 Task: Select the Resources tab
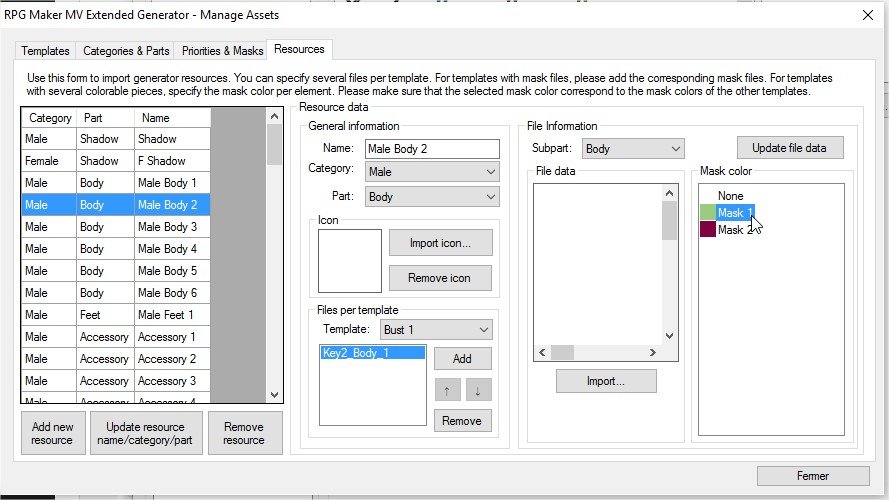click(x=299, y=49)
